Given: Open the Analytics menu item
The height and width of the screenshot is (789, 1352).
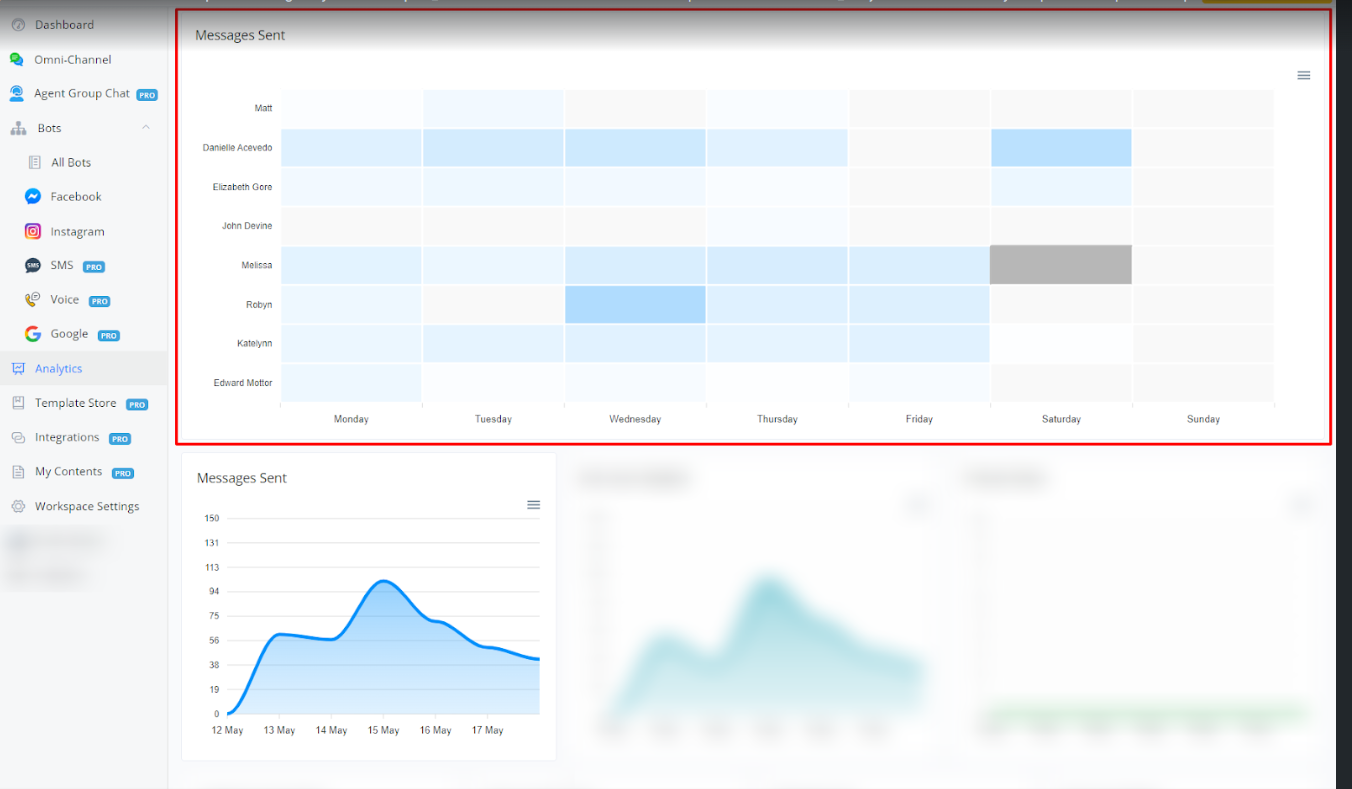Looking at the screenshot, I should pyautogui.click(x=58, y=369).
